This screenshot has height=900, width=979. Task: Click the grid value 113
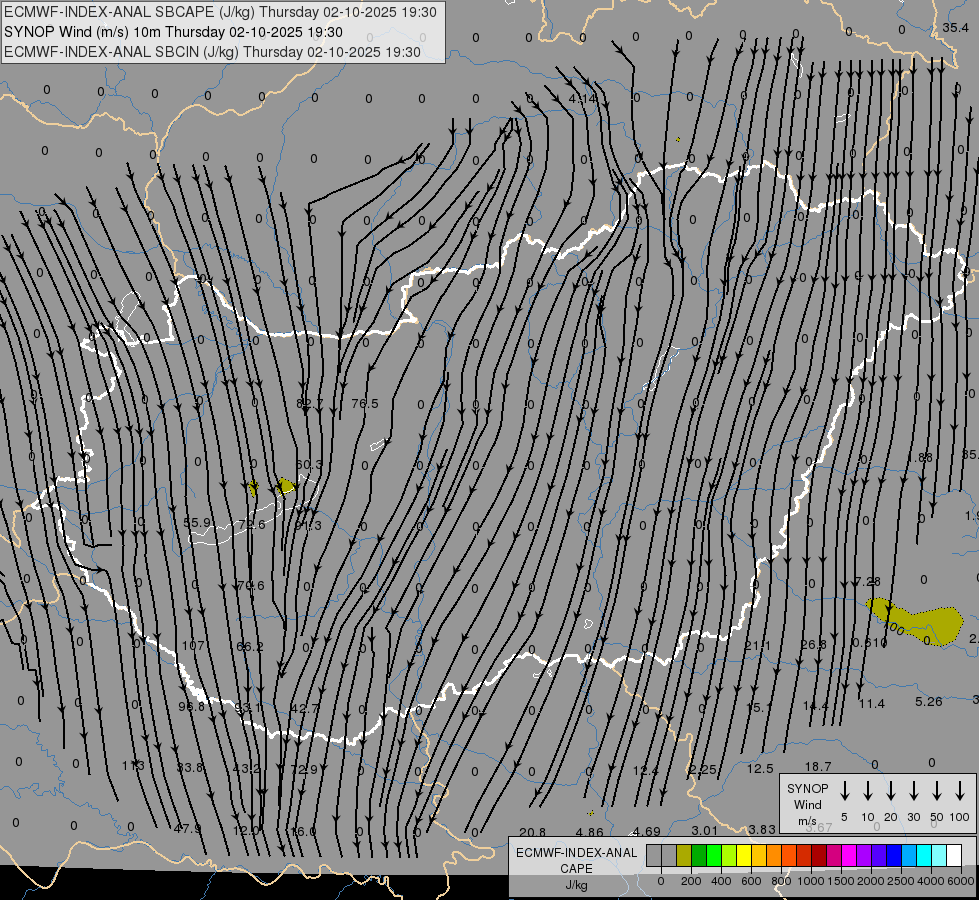pyautogui.click(x=133, y=765)
